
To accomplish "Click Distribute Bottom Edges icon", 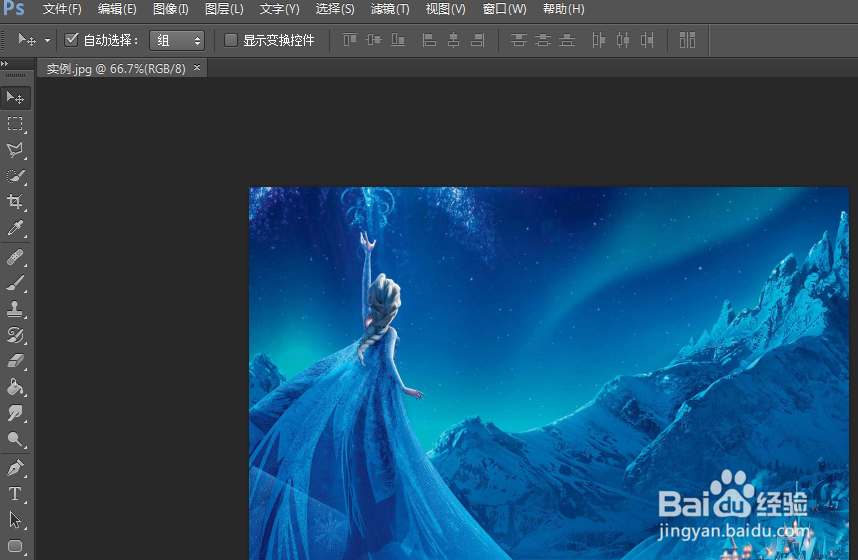I will click(x=567, y=40).
